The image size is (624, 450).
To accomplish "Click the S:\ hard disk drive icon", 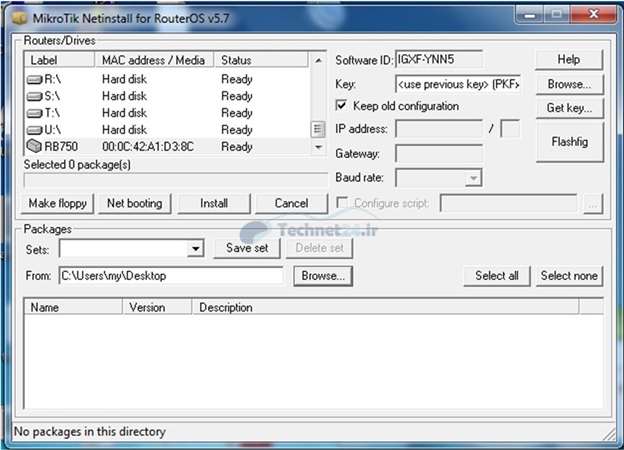I will [x=35, y=96].
